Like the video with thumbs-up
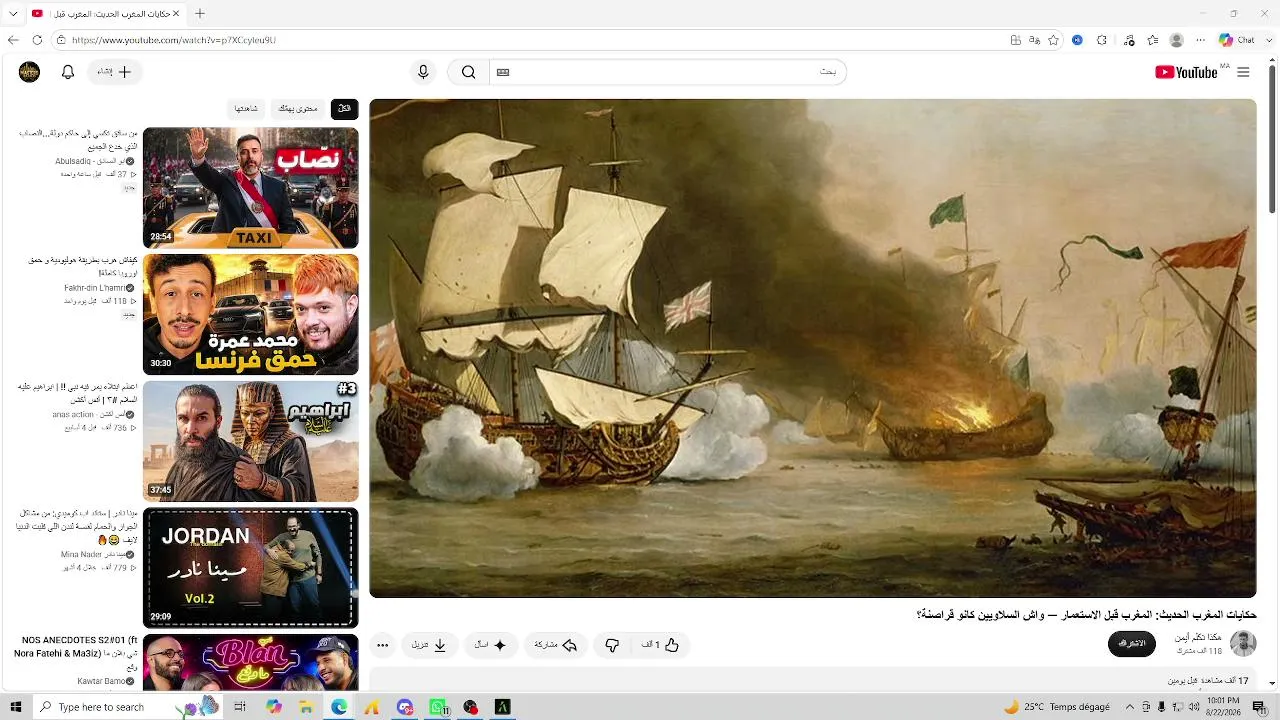The image size is (1280, 720). click(661, 645)
